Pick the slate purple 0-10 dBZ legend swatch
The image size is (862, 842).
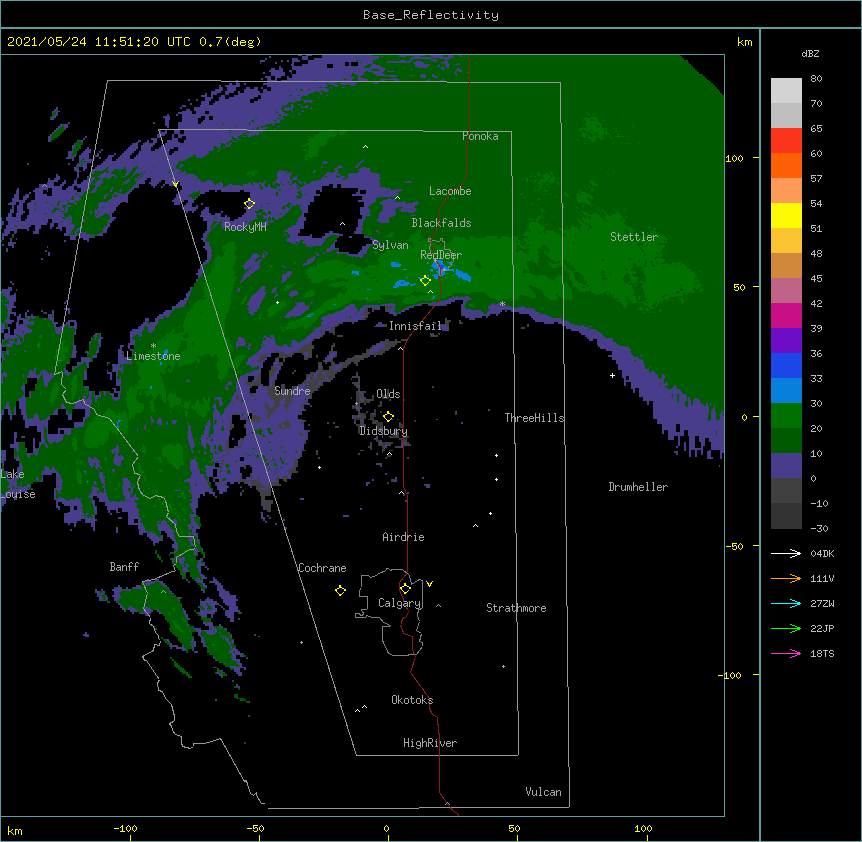click(x=786, y=466)
